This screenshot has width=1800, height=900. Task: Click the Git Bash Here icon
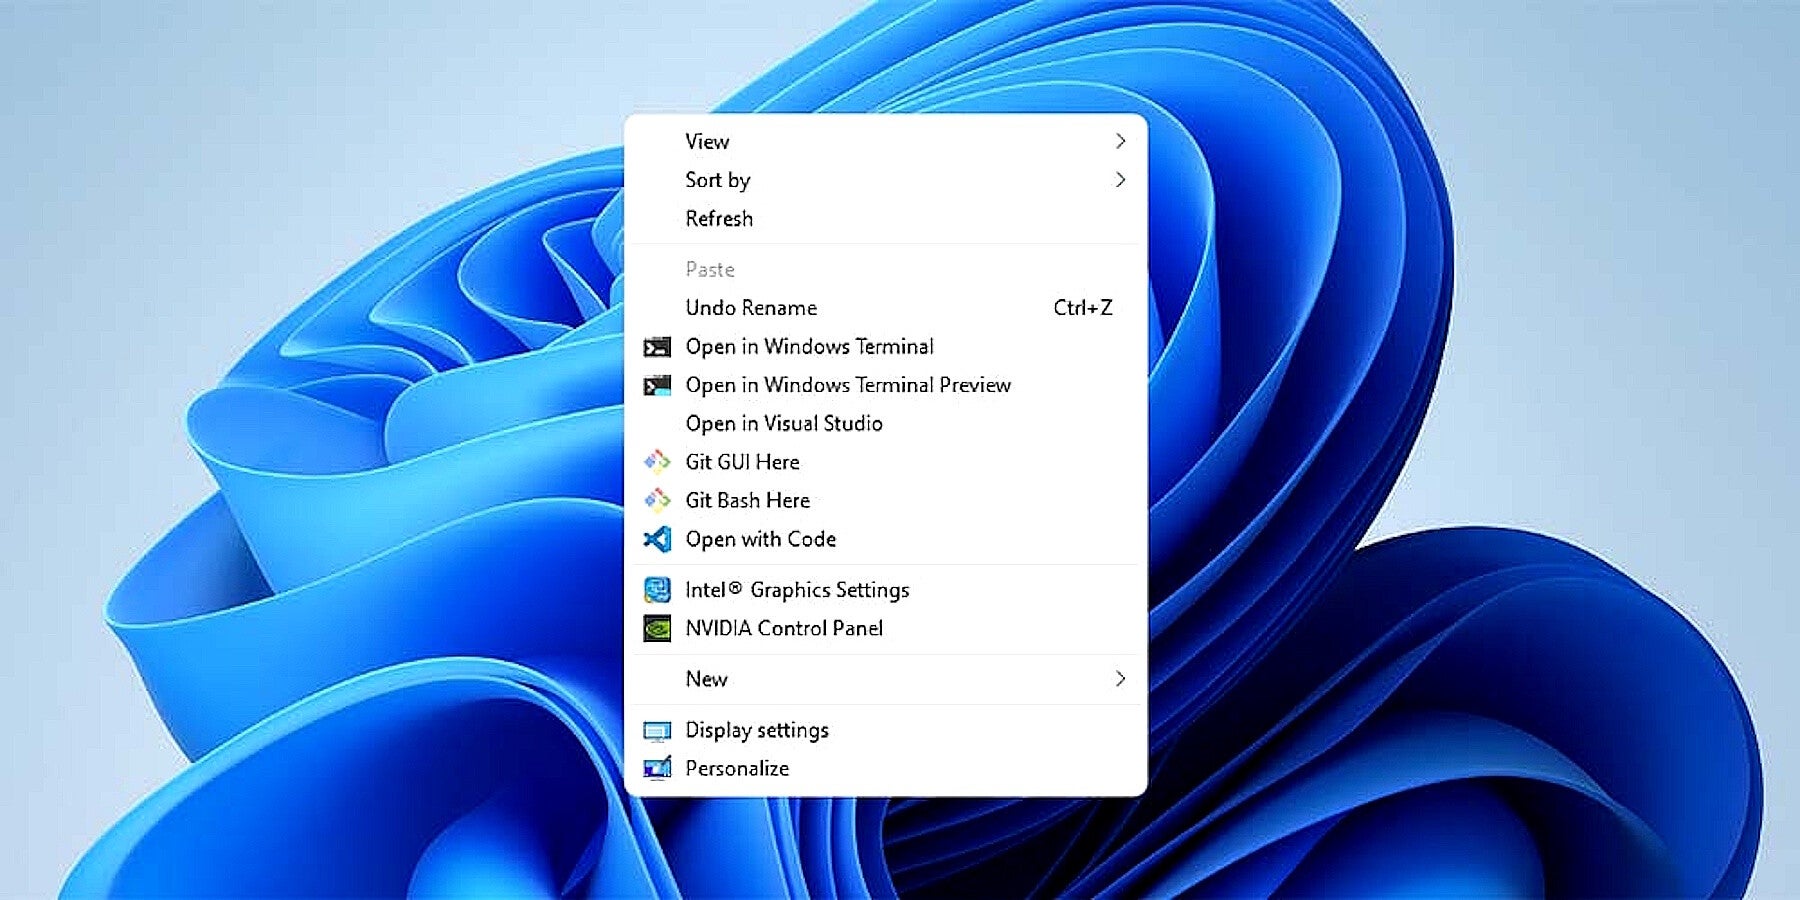657,499
